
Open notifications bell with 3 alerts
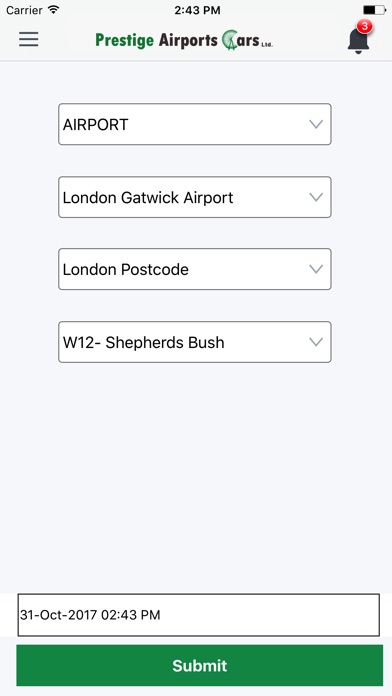[358, 40]
